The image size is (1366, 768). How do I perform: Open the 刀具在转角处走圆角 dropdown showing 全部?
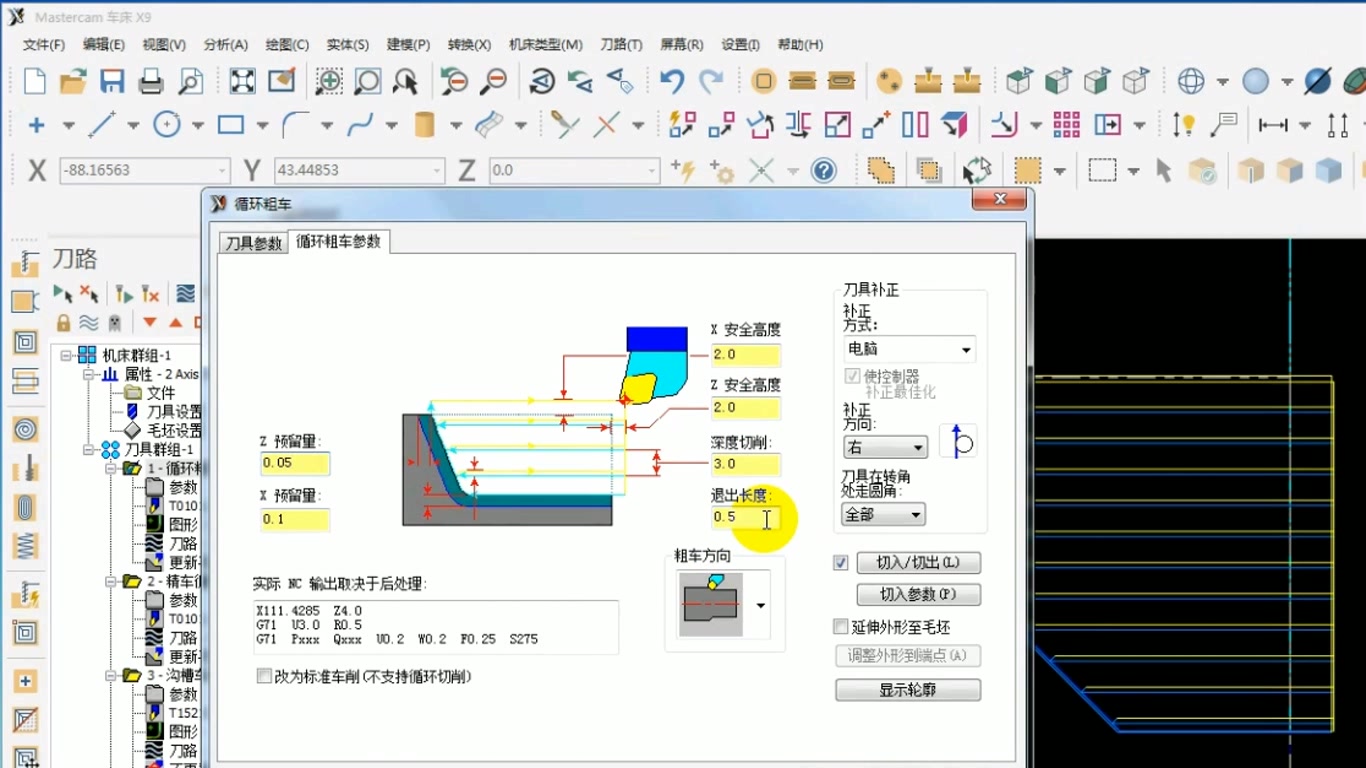click(x=884, y=514)
